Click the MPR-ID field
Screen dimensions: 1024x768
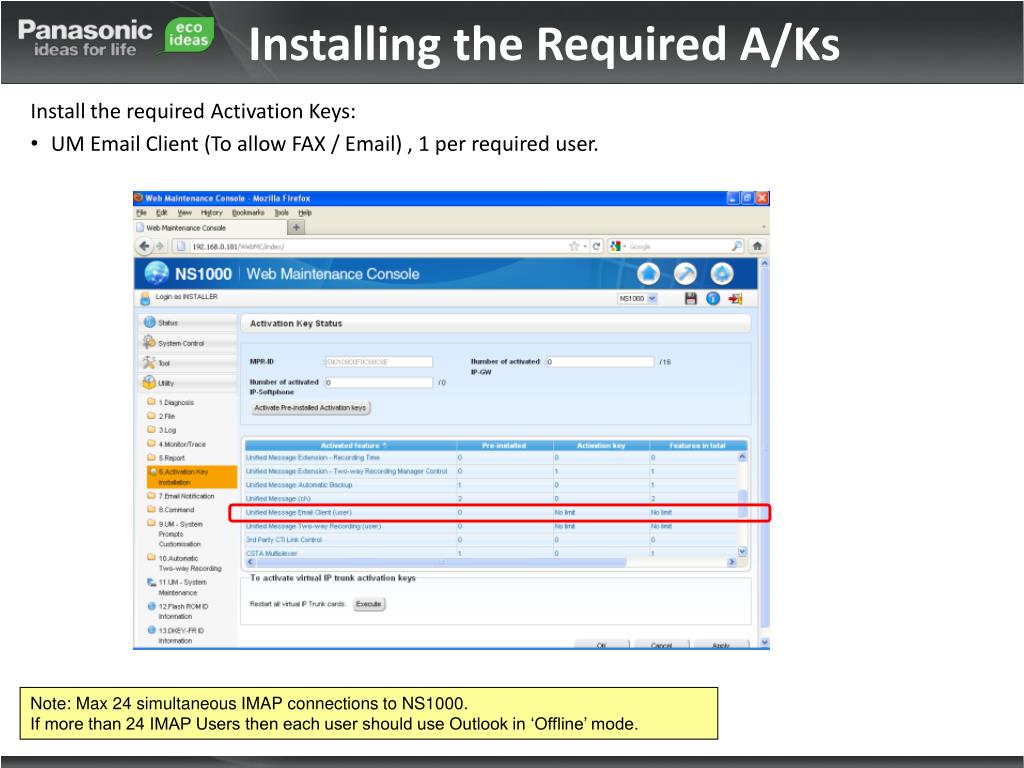(x=378, y=361)
